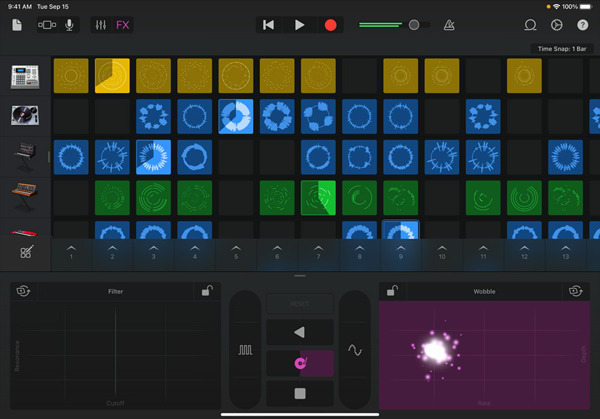This screenshot has width=600, height=419.
Task: Open the track mixer controls icon
Action: click(x=101, y=25)
